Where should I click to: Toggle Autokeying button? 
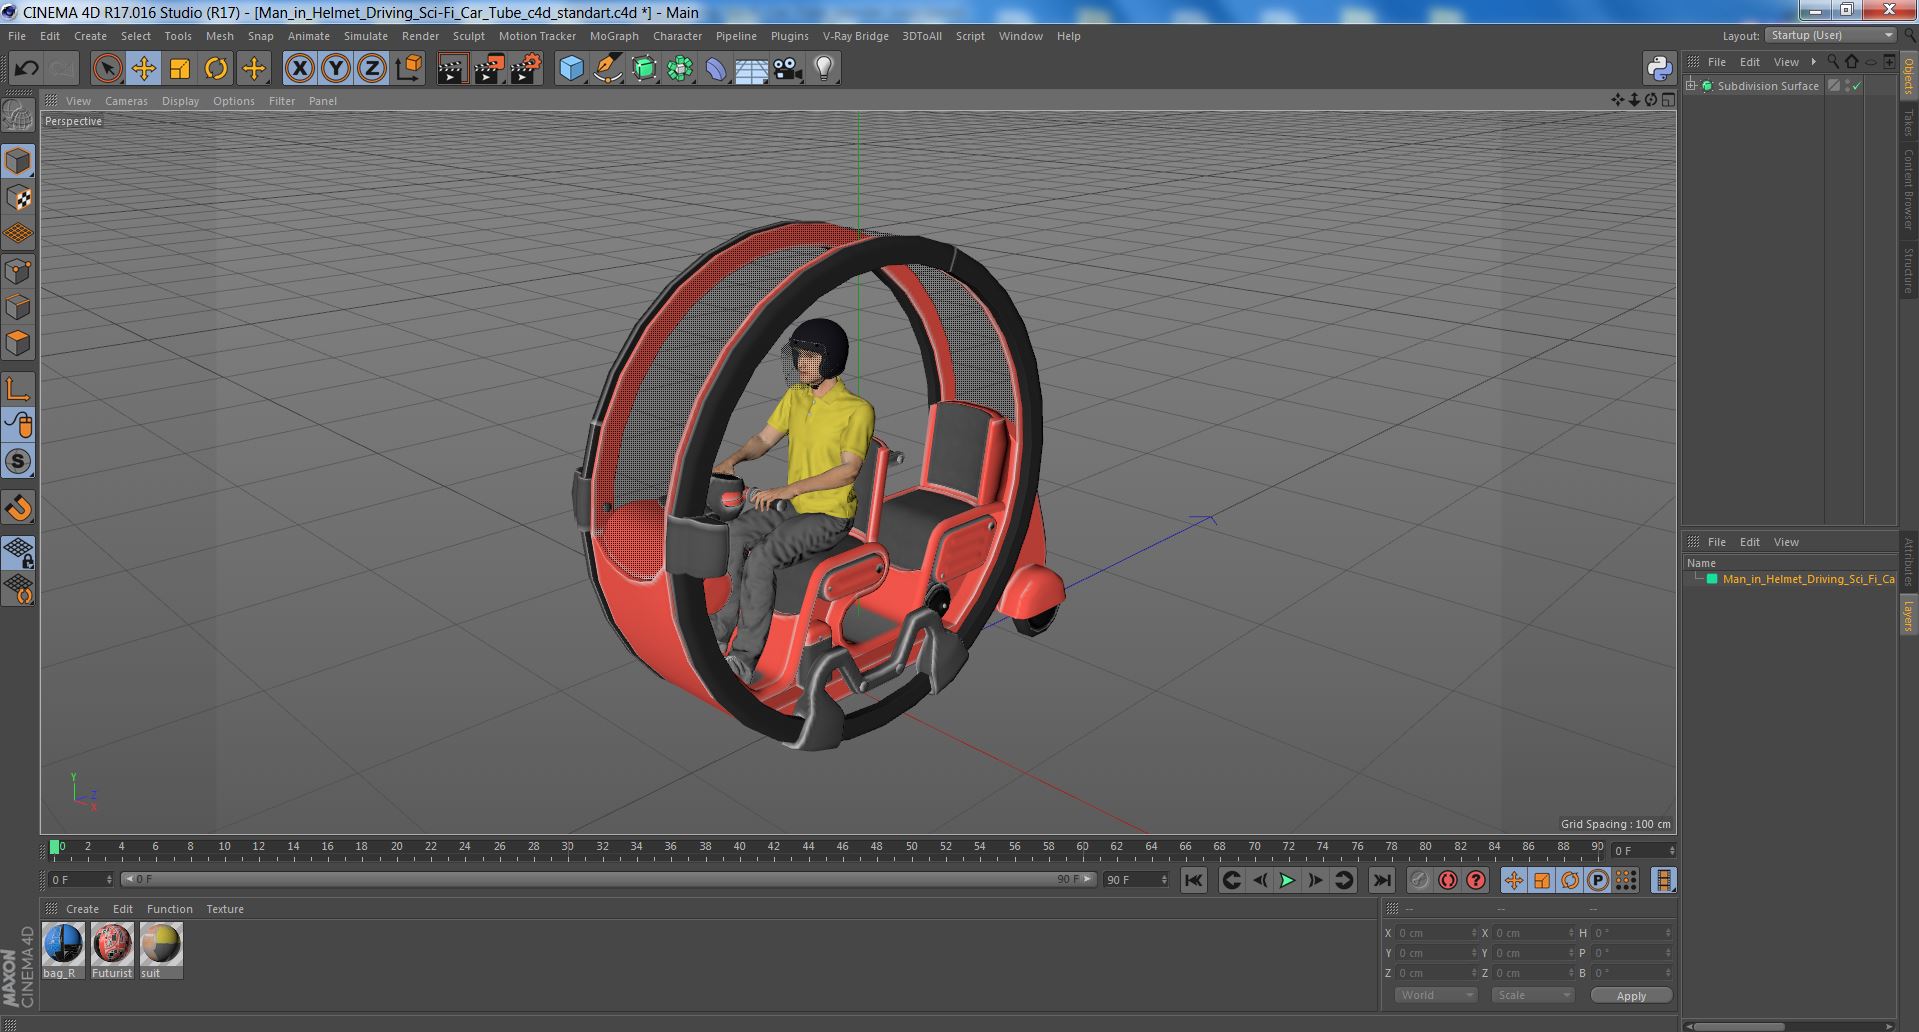[x=1448, y=880]
